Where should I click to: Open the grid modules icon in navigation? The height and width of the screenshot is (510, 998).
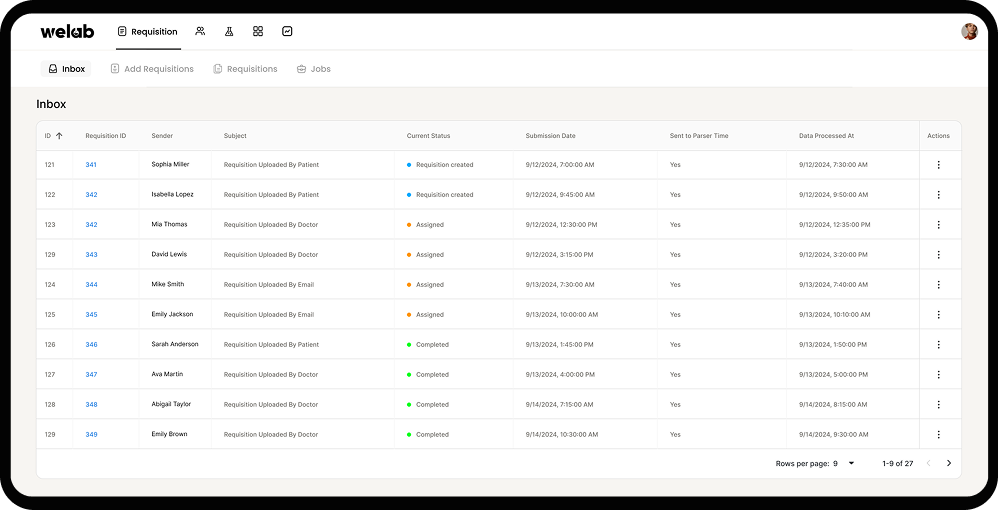258,31
